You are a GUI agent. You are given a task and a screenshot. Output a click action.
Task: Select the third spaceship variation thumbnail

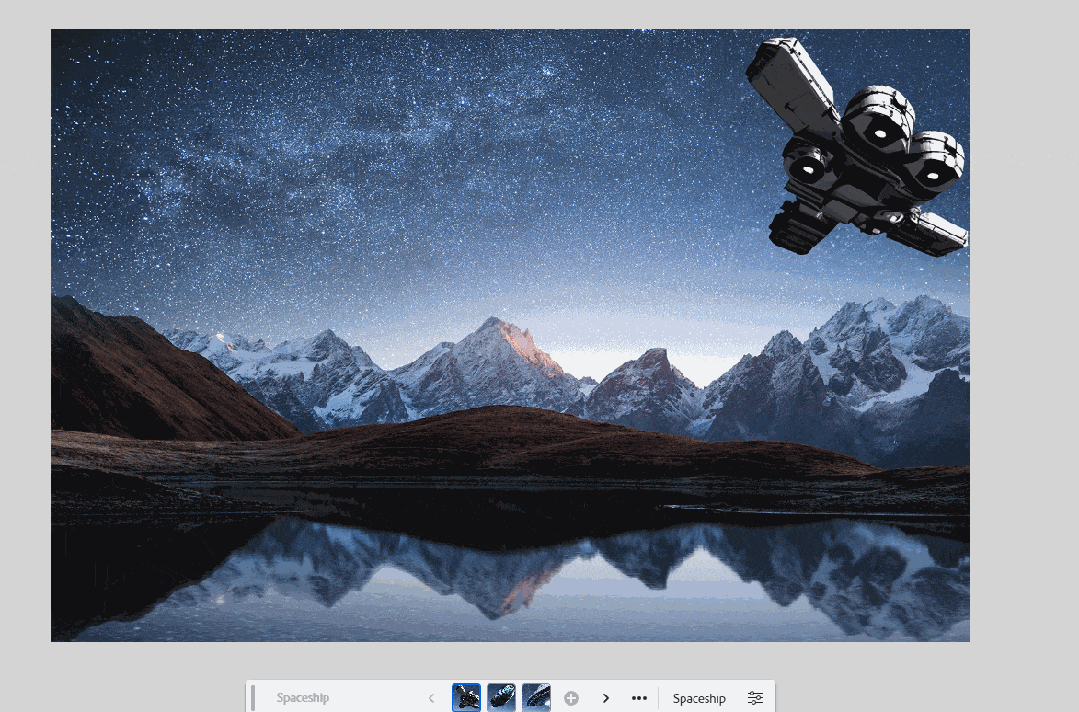pyautogui.click(x=536, y=698)
